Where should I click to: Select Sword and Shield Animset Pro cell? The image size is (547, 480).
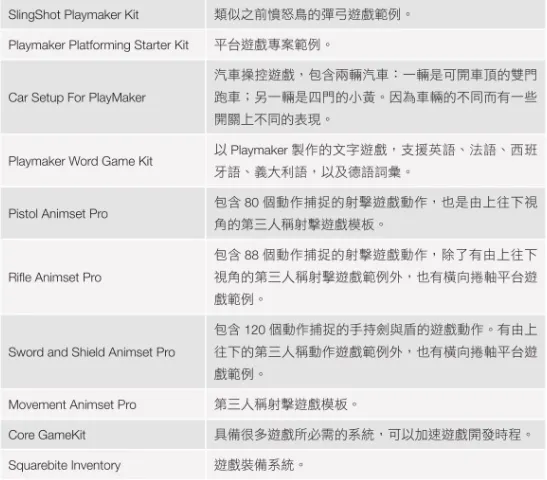(x=103, y=352)
